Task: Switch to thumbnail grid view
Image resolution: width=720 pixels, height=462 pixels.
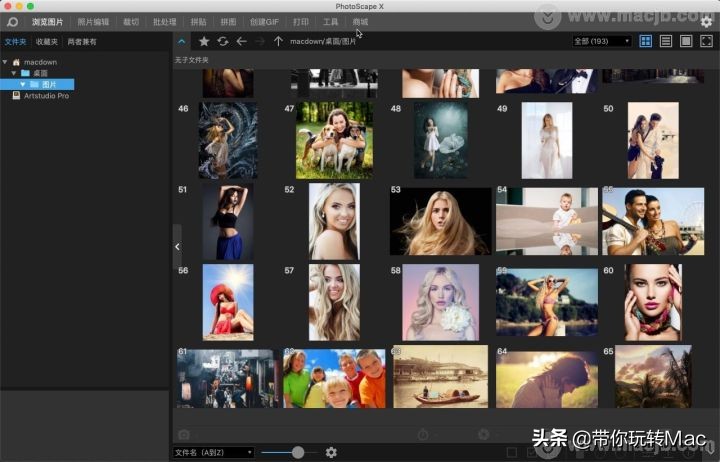Action: point(646,41)
